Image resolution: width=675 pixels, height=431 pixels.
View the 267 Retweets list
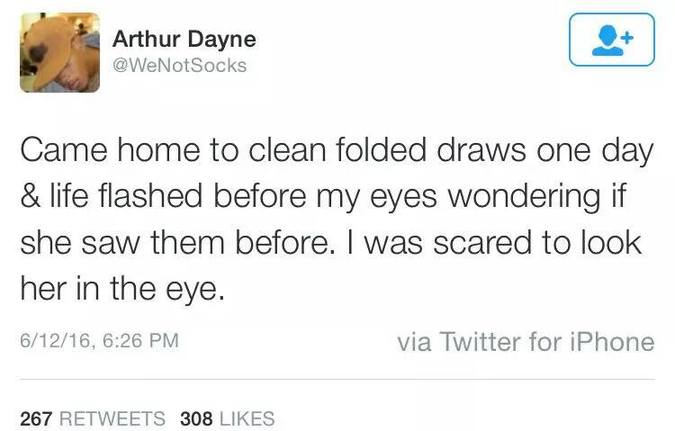[92, 419]
